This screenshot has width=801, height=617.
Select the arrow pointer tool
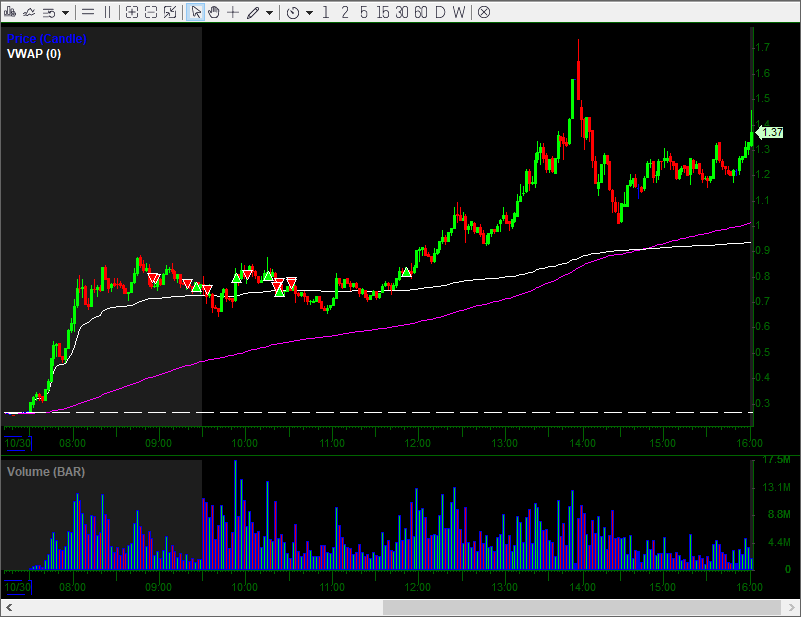coord(195,12)
